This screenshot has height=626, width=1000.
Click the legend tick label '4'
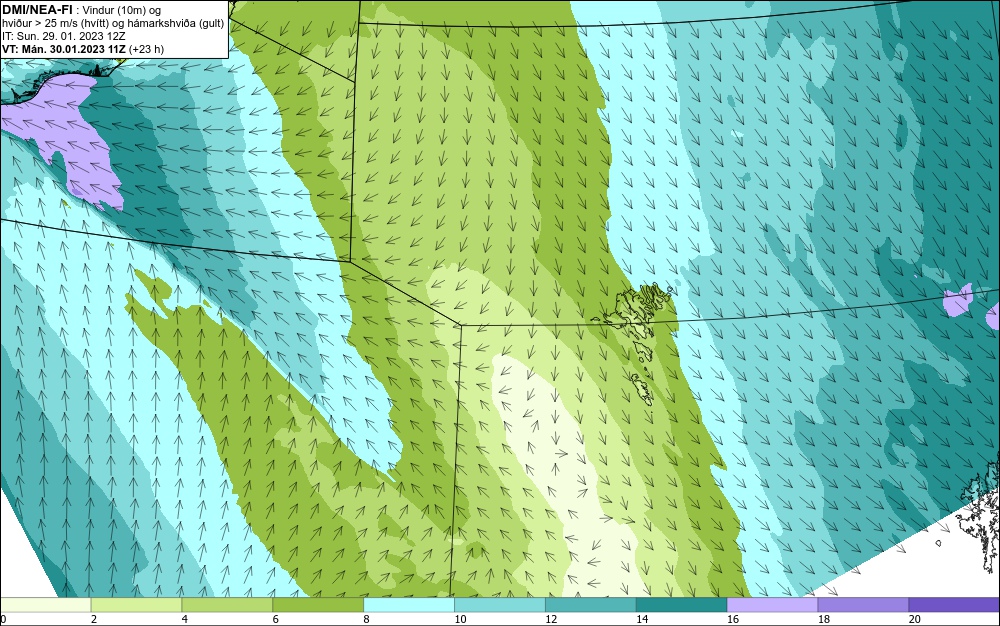click(184, 619)
